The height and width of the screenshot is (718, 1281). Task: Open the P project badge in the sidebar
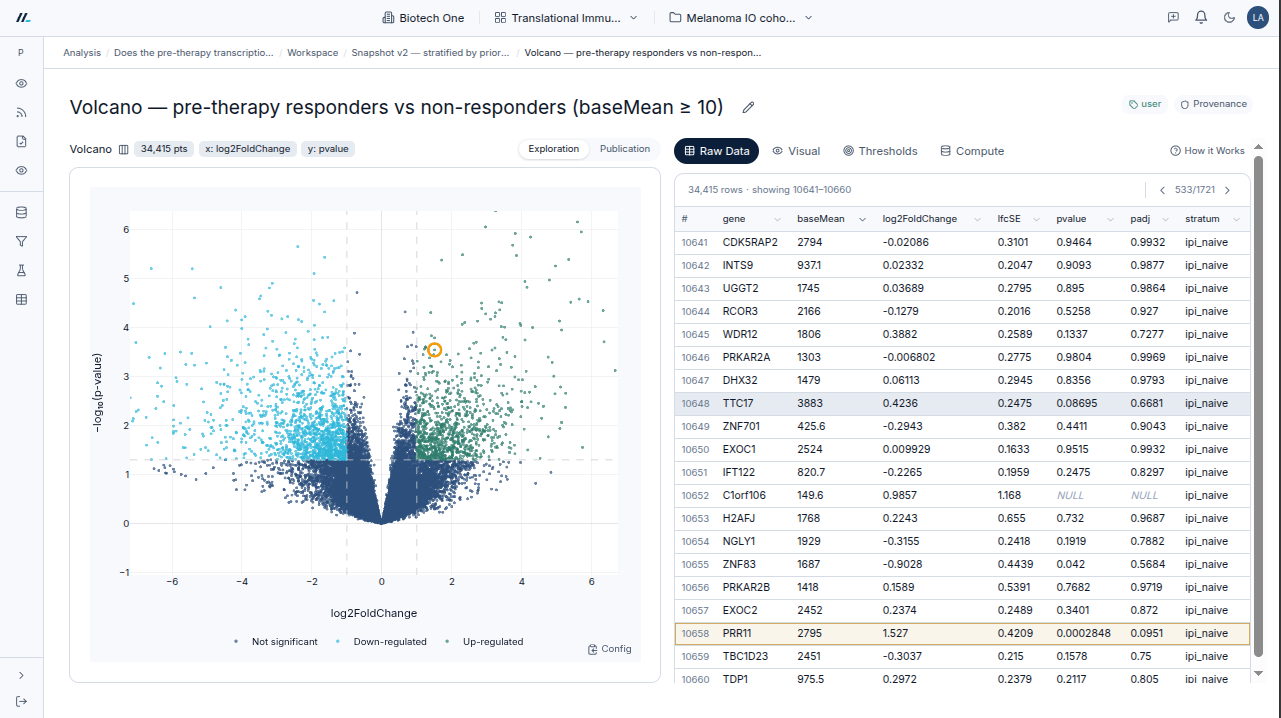point(21,52)
